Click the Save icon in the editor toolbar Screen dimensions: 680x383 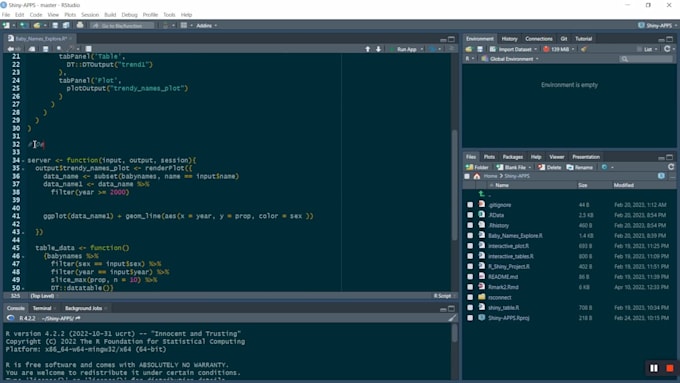point(45,49)
